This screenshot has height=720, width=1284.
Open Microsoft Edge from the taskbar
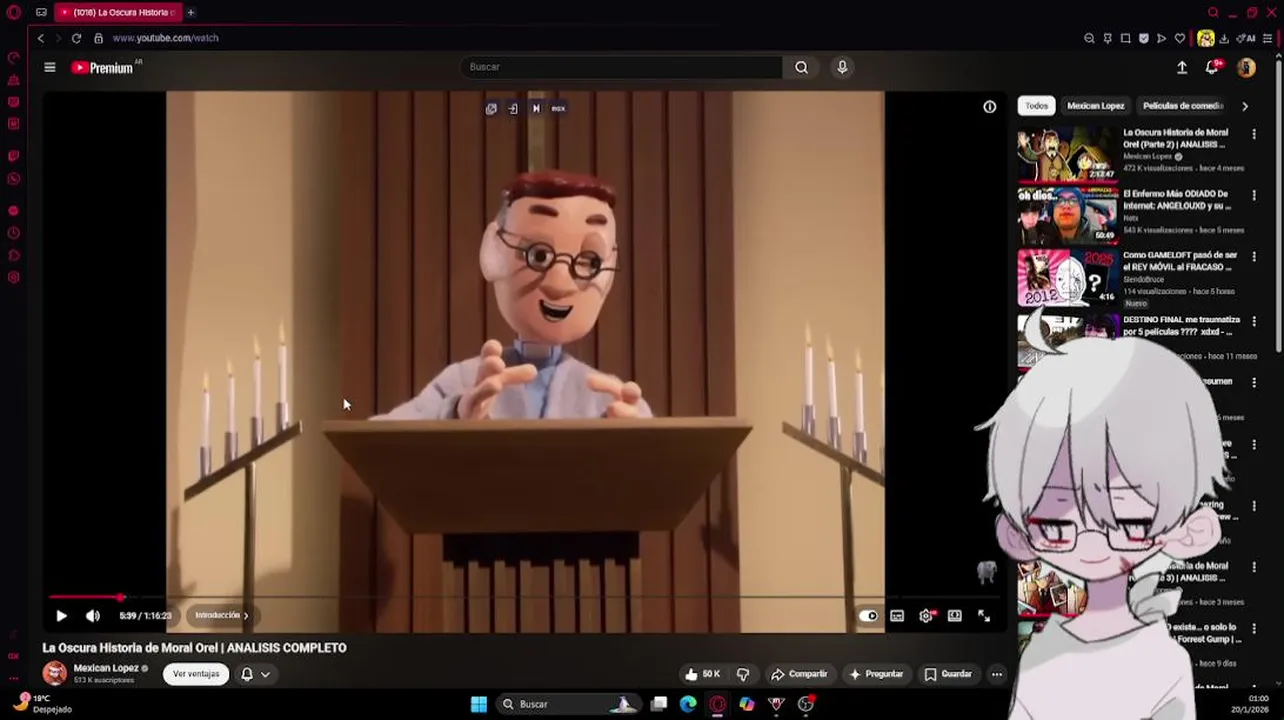[x=688, y=704]
